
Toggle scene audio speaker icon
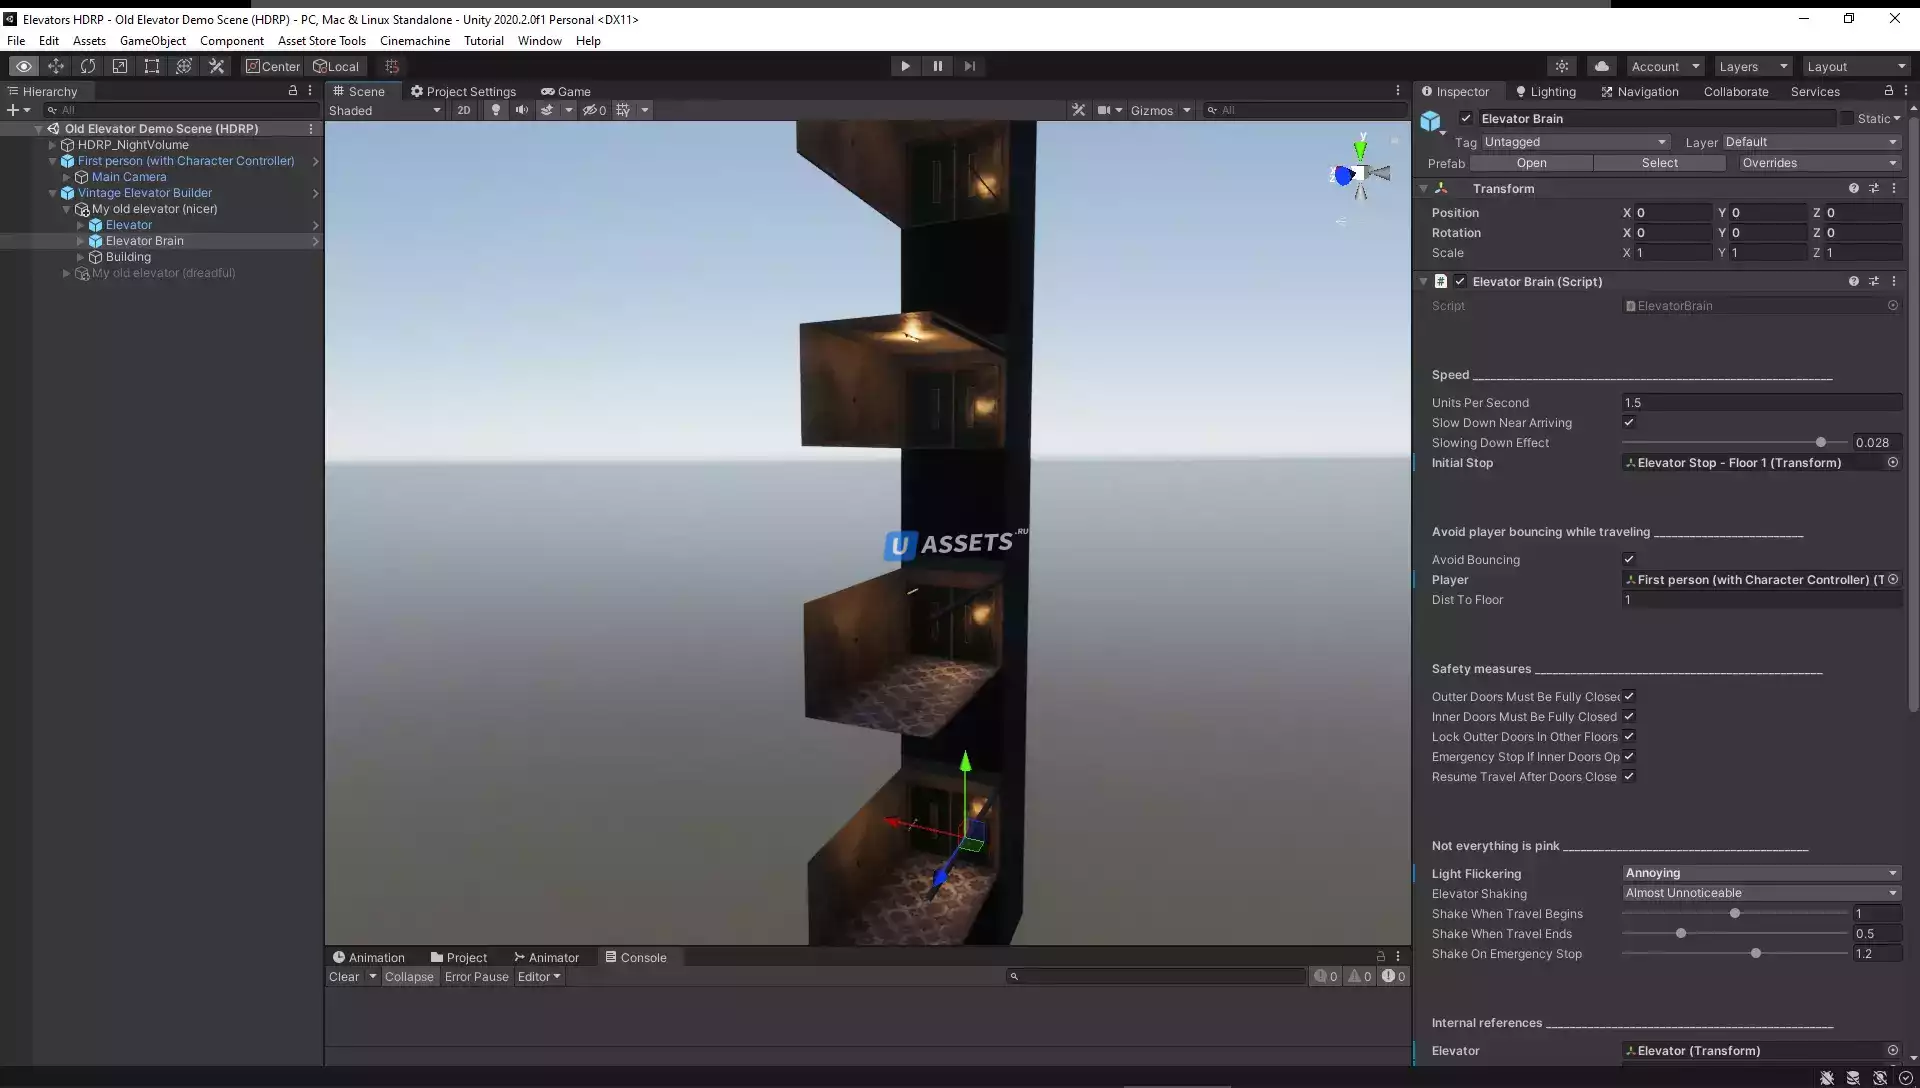521,110
